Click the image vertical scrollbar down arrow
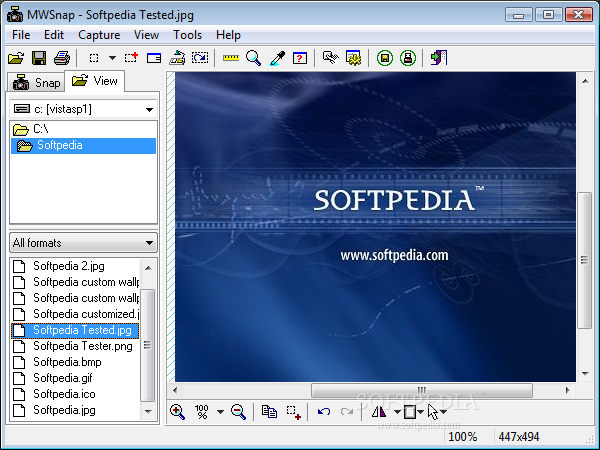 [x=585, y=373]
